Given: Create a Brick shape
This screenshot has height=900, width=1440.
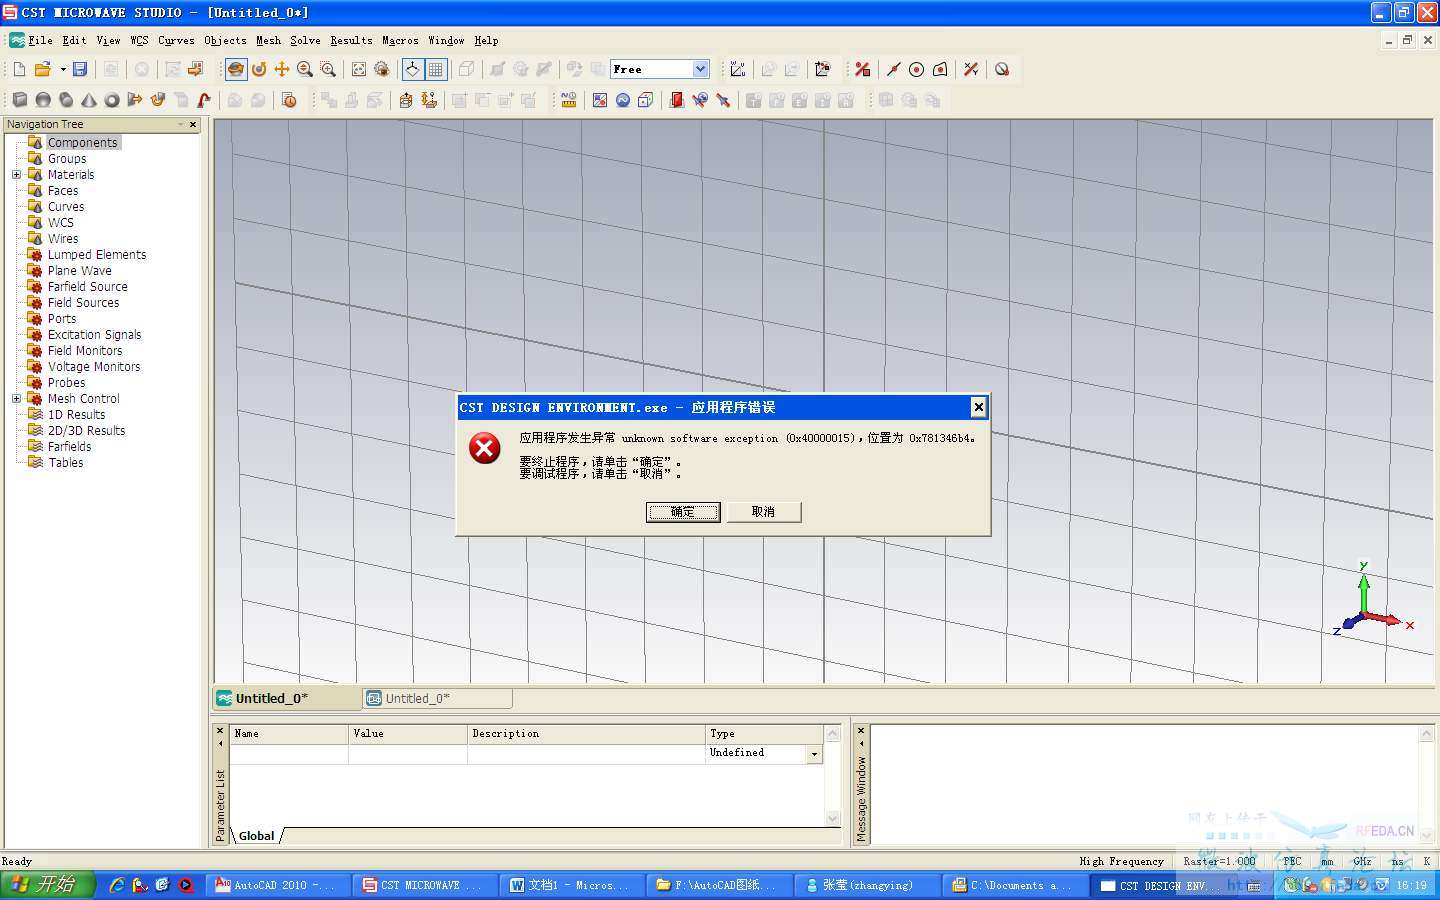Looking at the screenshot, I should tap(19, 100).
